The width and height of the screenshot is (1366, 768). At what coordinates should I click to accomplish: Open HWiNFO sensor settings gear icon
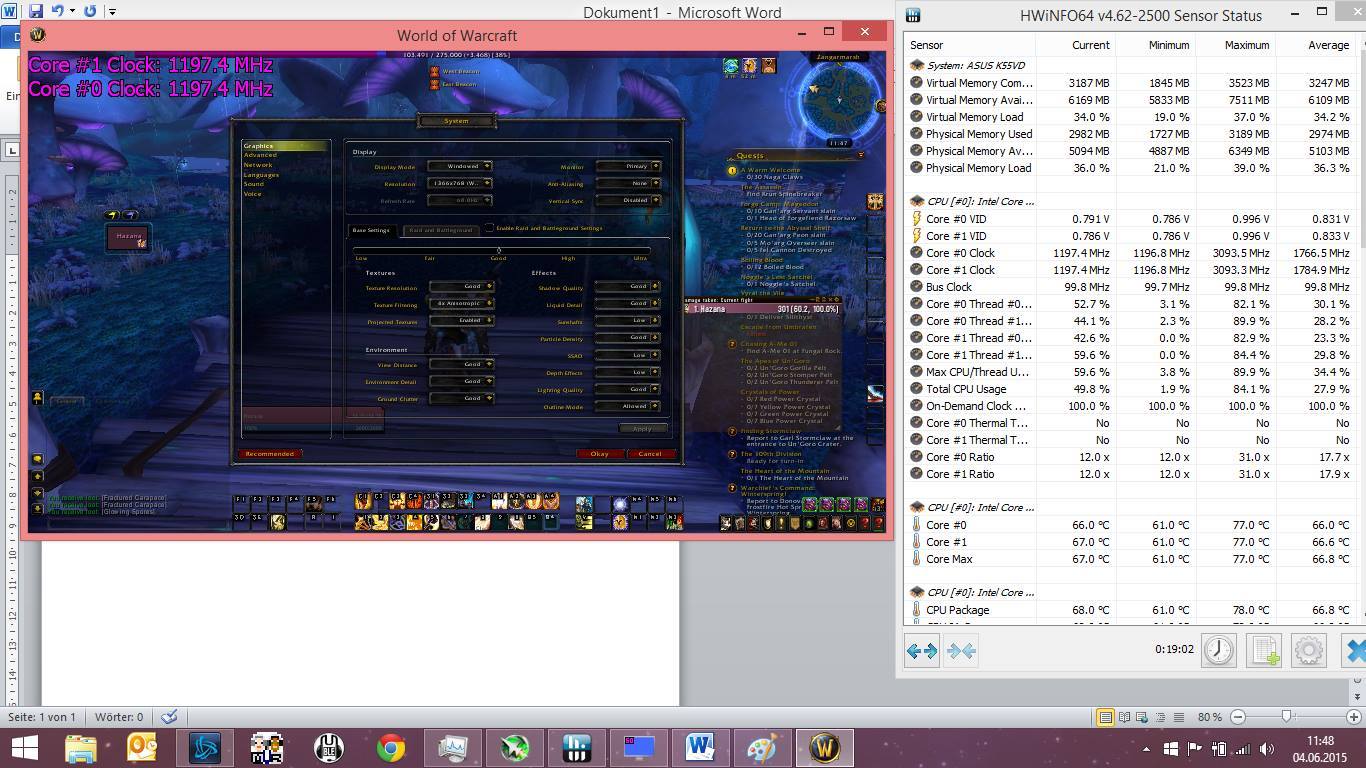1309,651
